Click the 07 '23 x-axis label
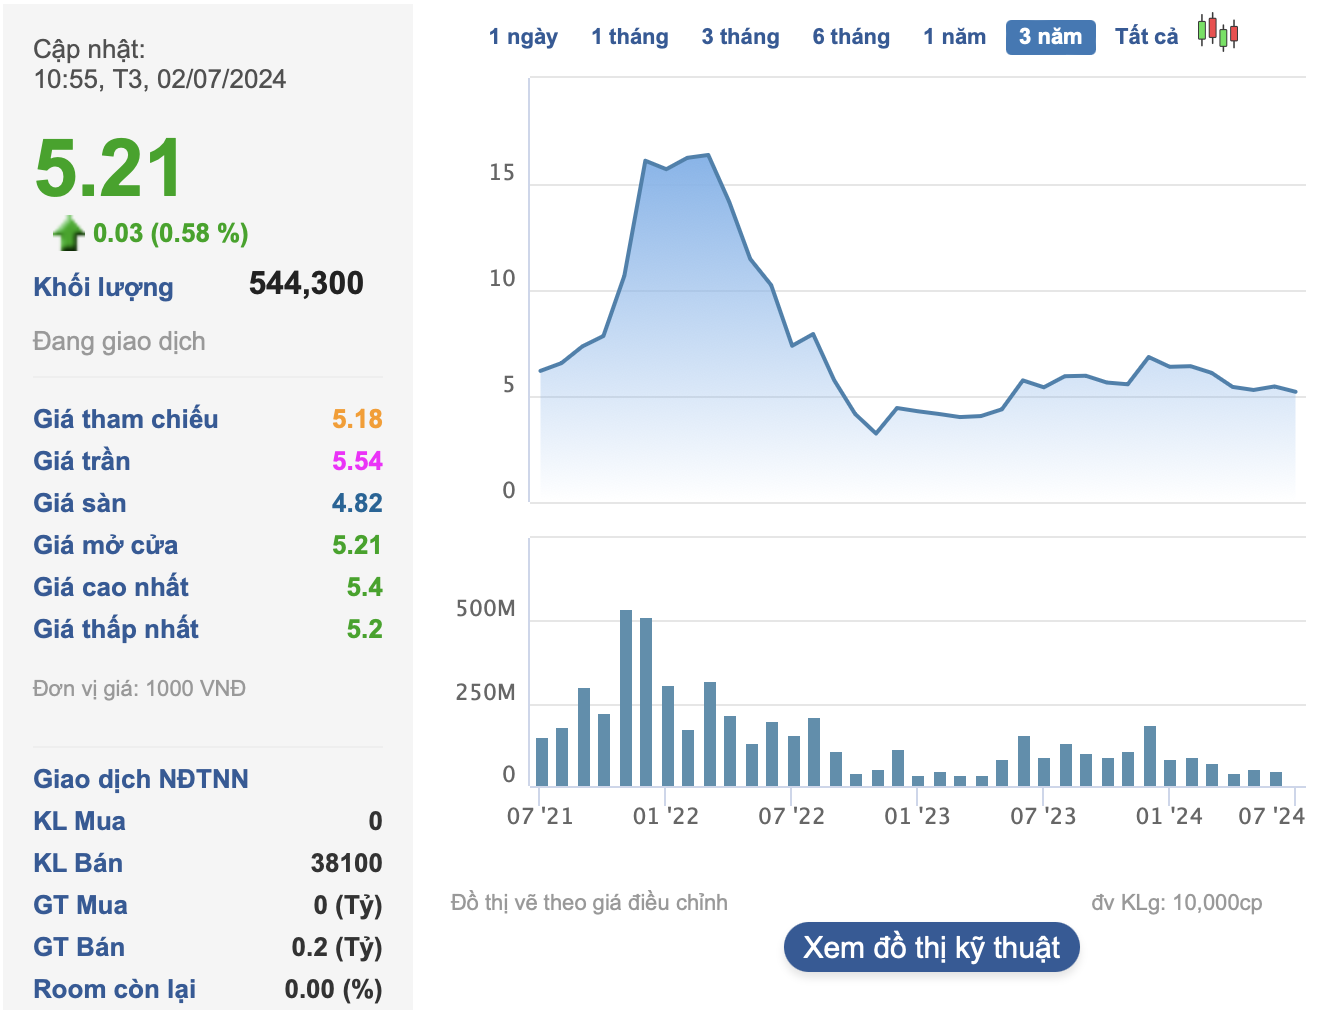 1043,816
